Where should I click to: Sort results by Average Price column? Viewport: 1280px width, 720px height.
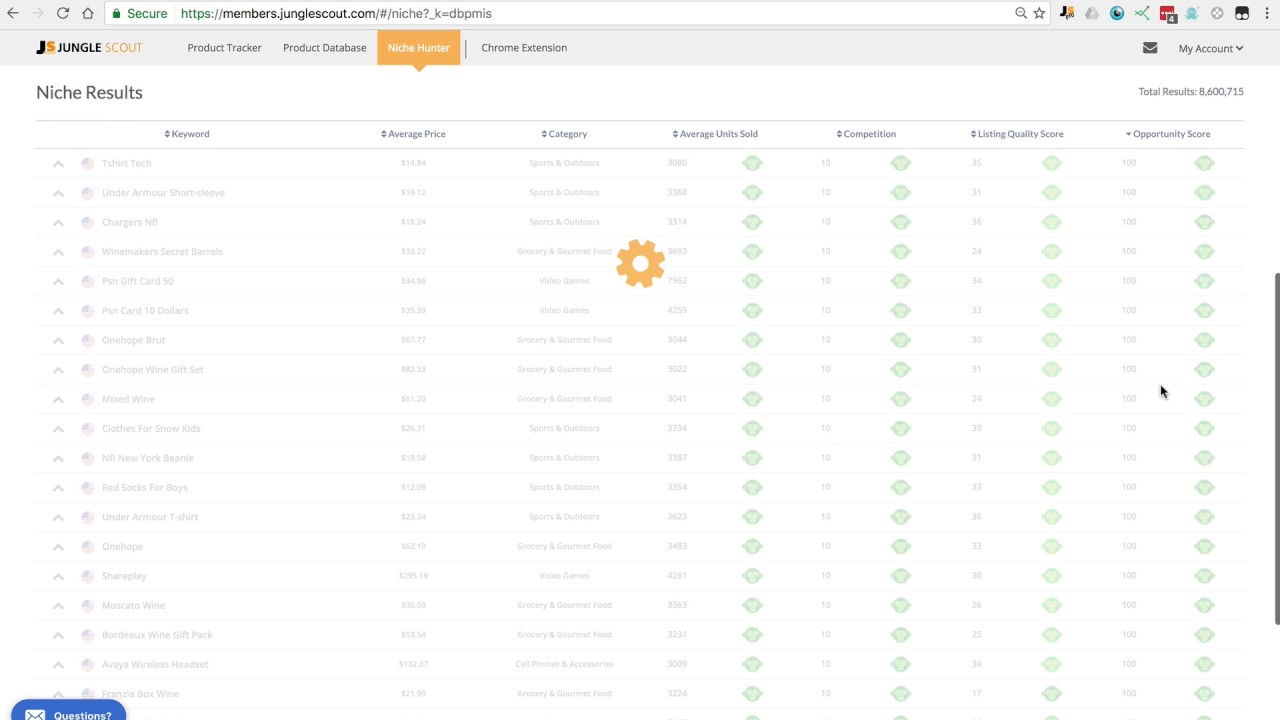(x=413, y=134)
